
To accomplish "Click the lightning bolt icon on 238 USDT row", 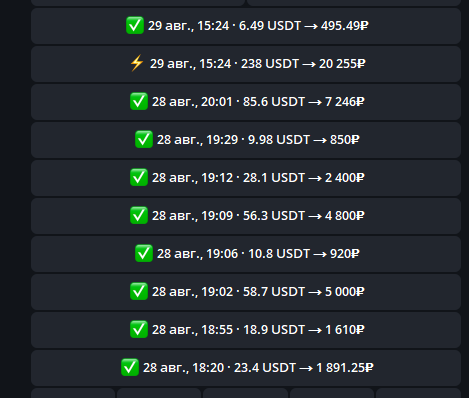I will point(137,63).
